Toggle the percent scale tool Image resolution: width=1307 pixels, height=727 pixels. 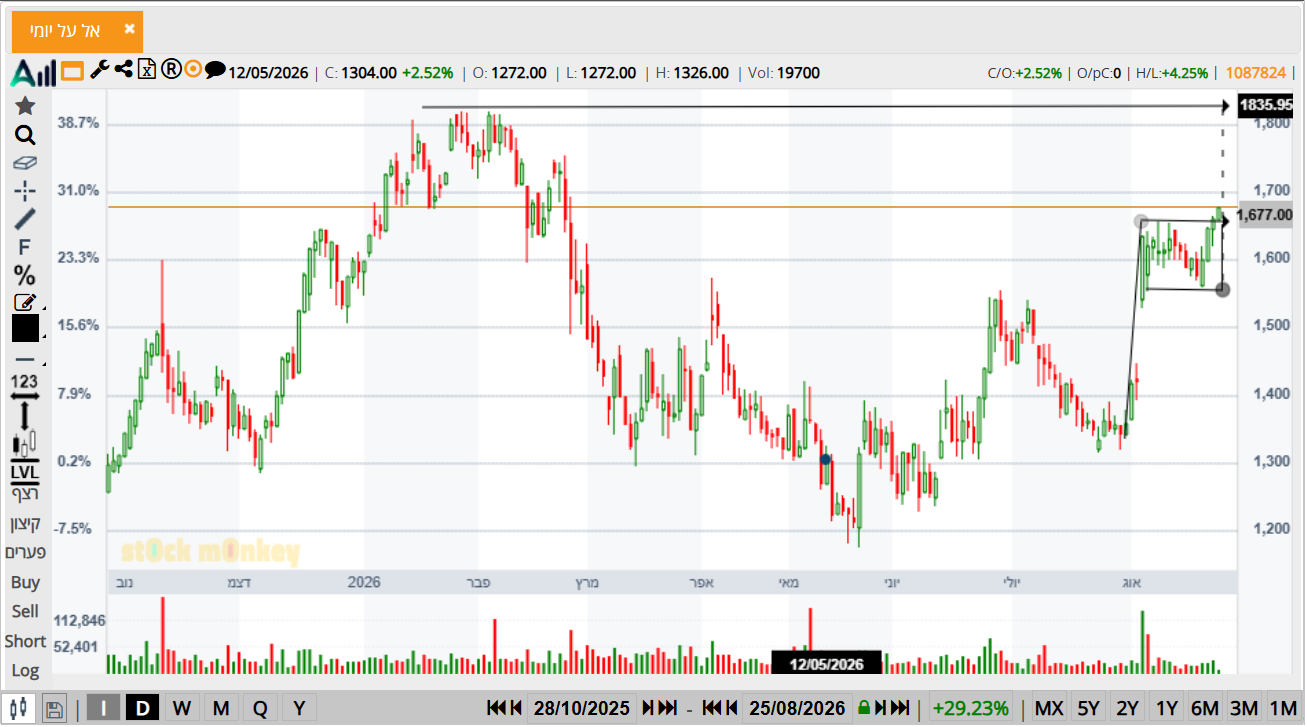coord(25,275)
